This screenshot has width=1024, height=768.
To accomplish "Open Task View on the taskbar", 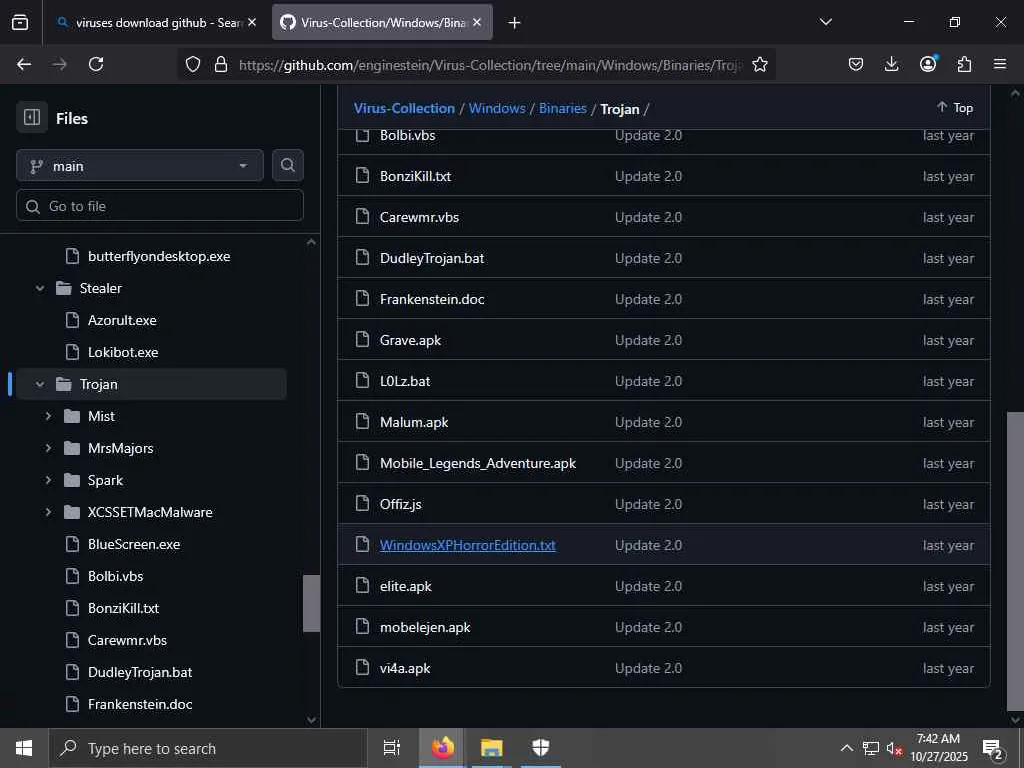I will [x=392, y=748].
